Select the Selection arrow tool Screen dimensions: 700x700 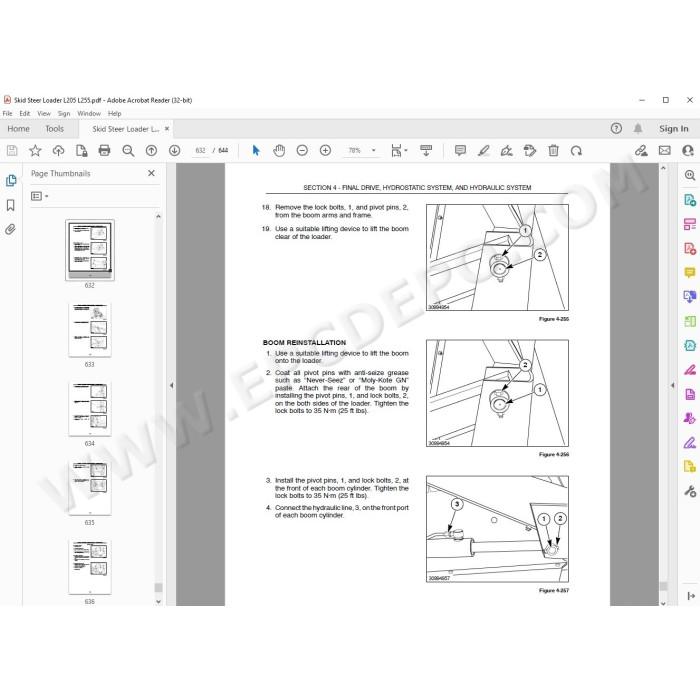tap(256, 151)
